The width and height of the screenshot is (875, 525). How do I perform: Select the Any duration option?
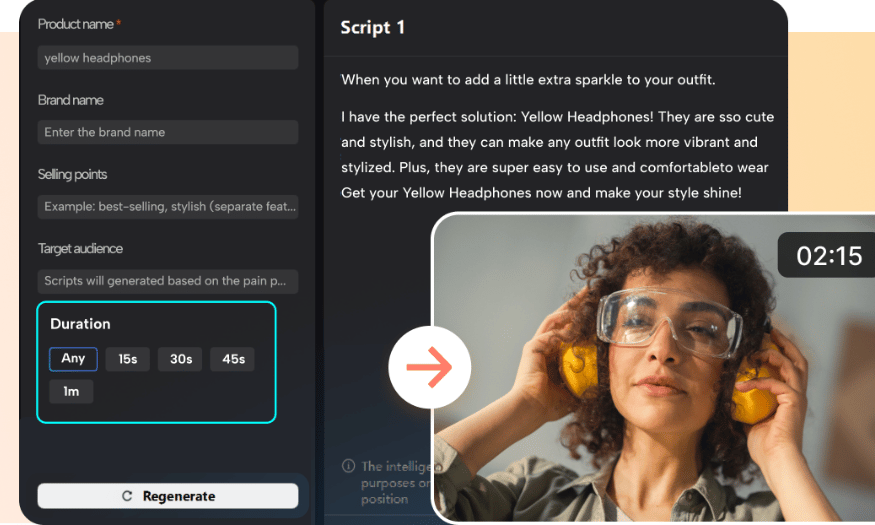73,359
